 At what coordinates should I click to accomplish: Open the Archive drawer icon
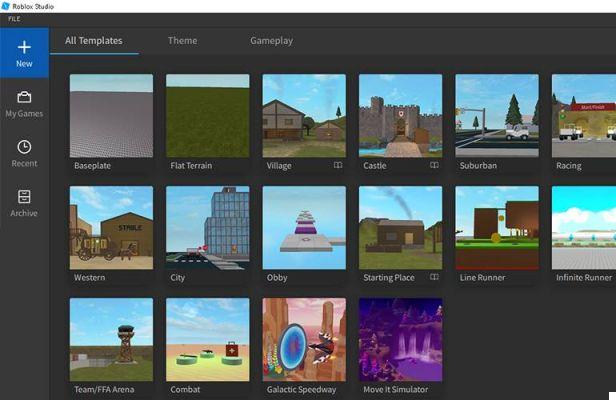pos(24,196)
